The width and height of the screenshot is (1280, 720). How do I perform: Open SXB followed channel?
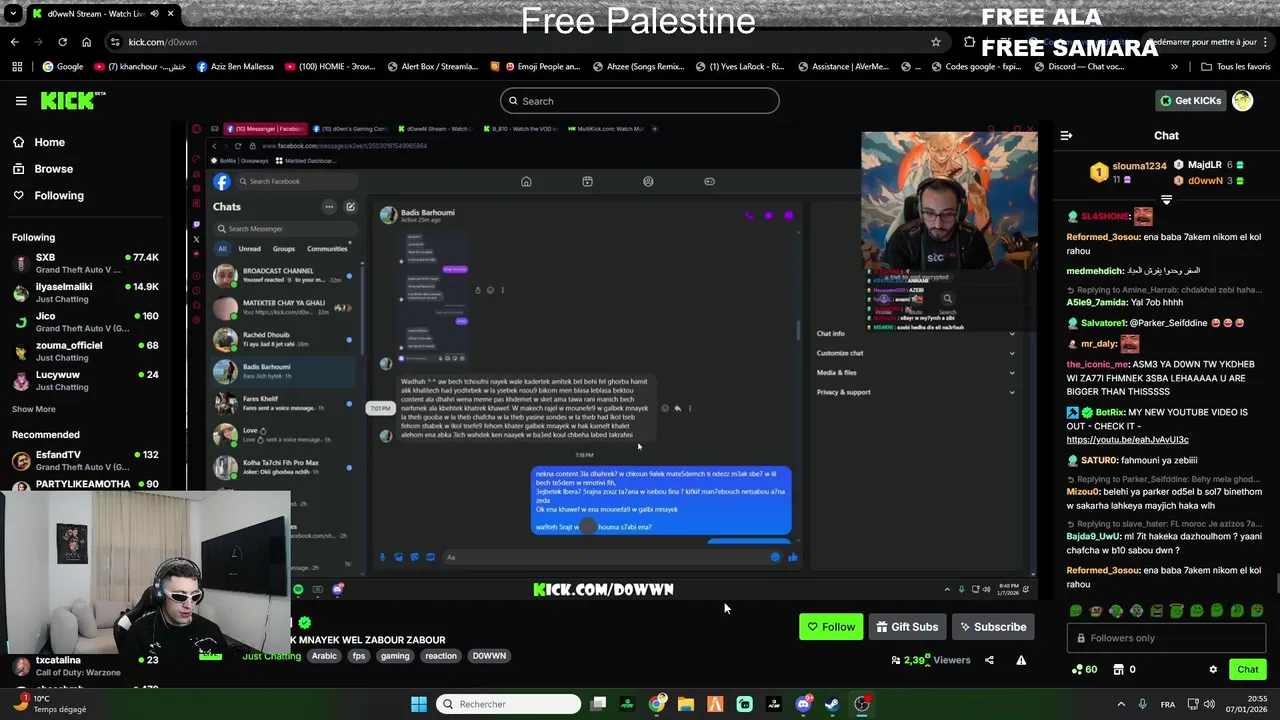coord(85,264)
